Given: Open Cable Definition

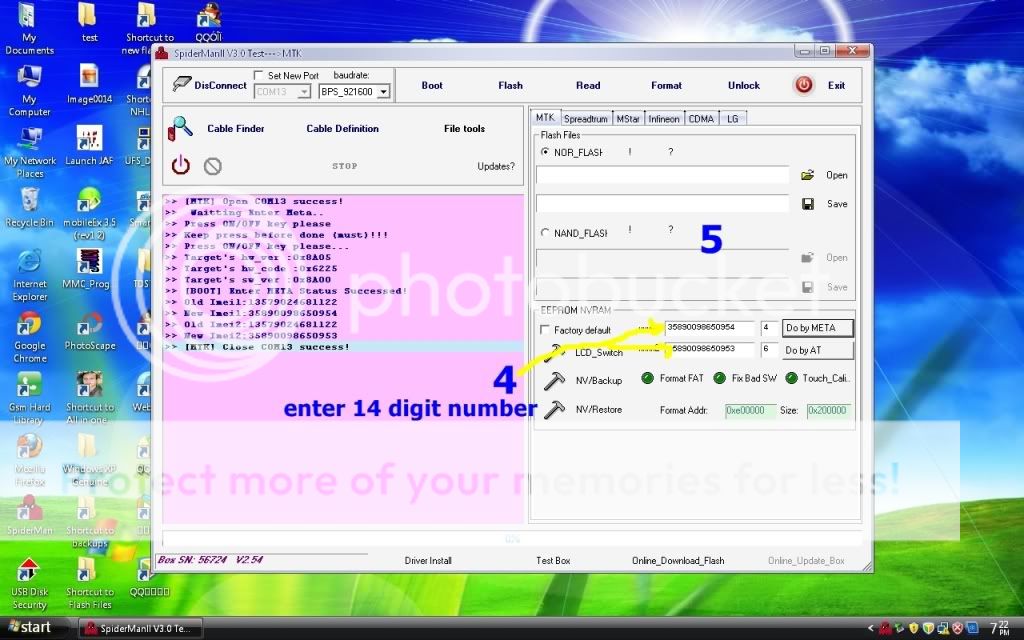Looking at the screenshot, I should pos(342,129).
